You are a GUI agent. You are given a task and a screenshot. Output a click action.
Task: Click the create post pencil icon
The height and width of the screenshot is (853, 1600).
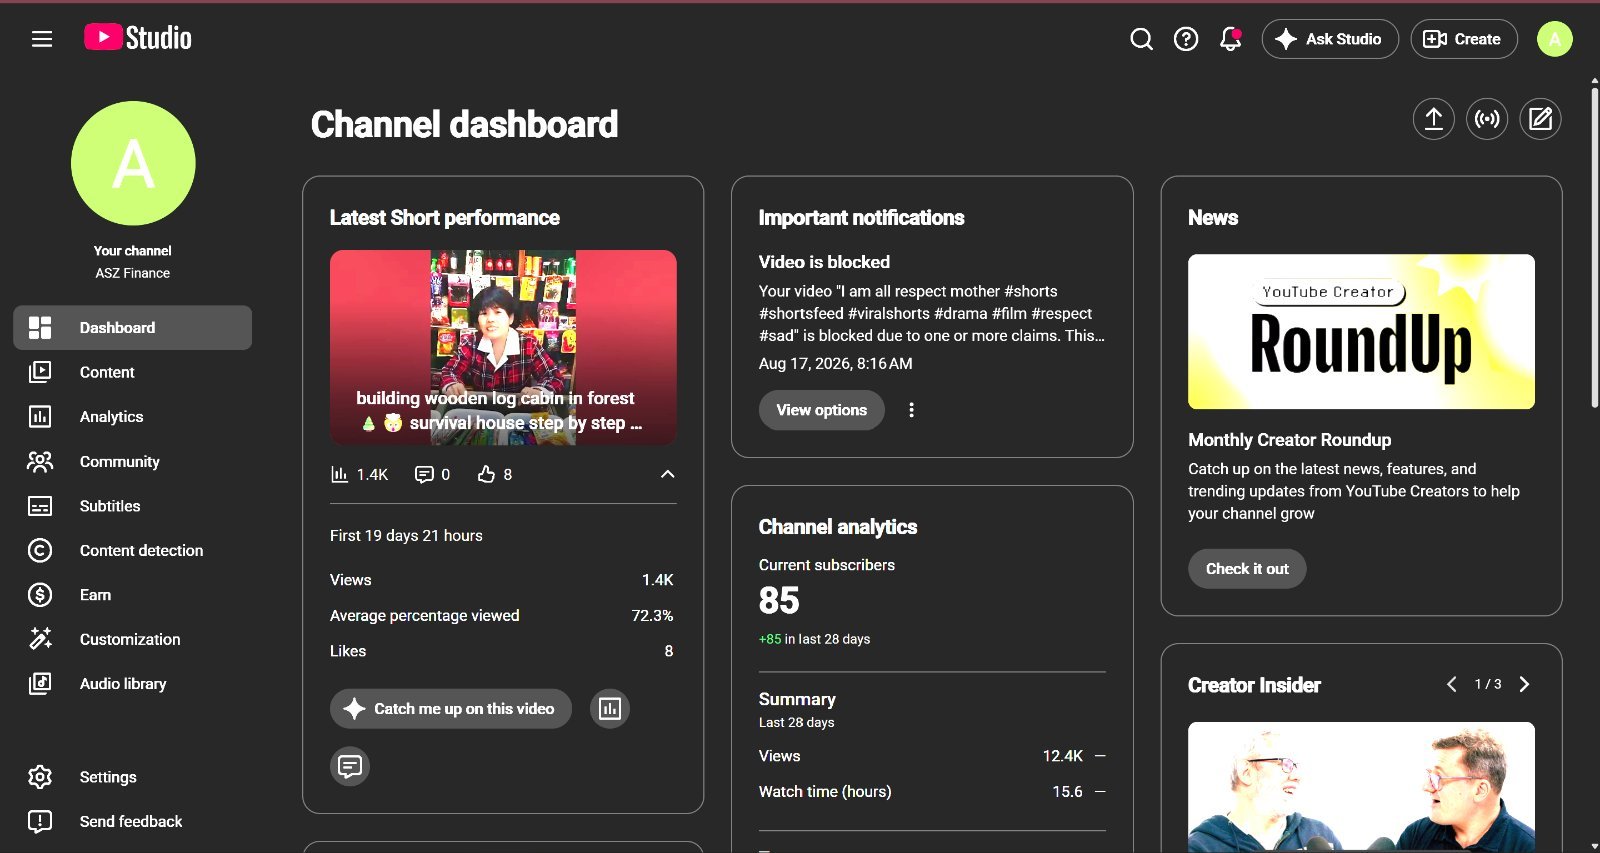point(1541,119)
